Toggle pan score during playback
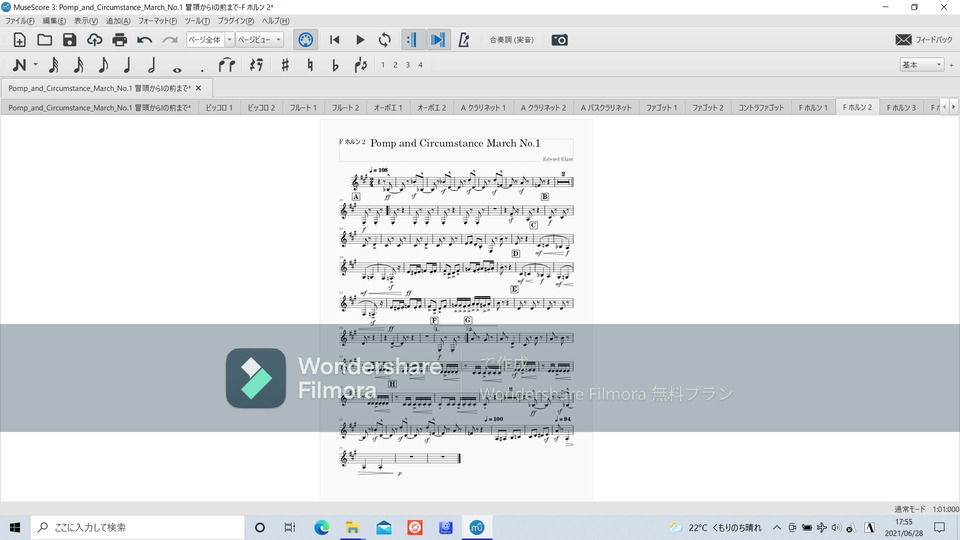 pyautogui.click(x=437, y=40)
